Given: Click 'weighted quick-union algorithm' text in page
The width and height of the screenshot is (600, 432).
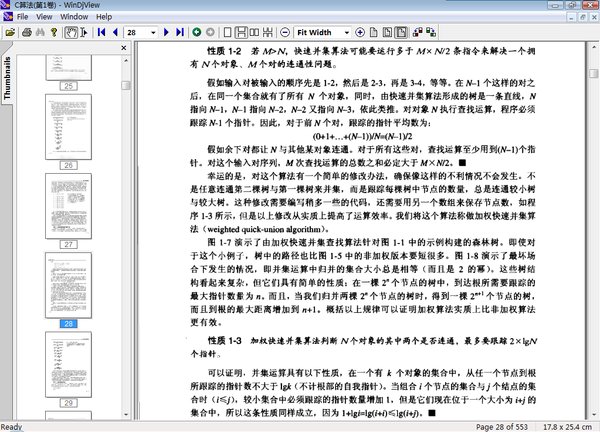Looking at the screenshot, I should tap(266, 230).
